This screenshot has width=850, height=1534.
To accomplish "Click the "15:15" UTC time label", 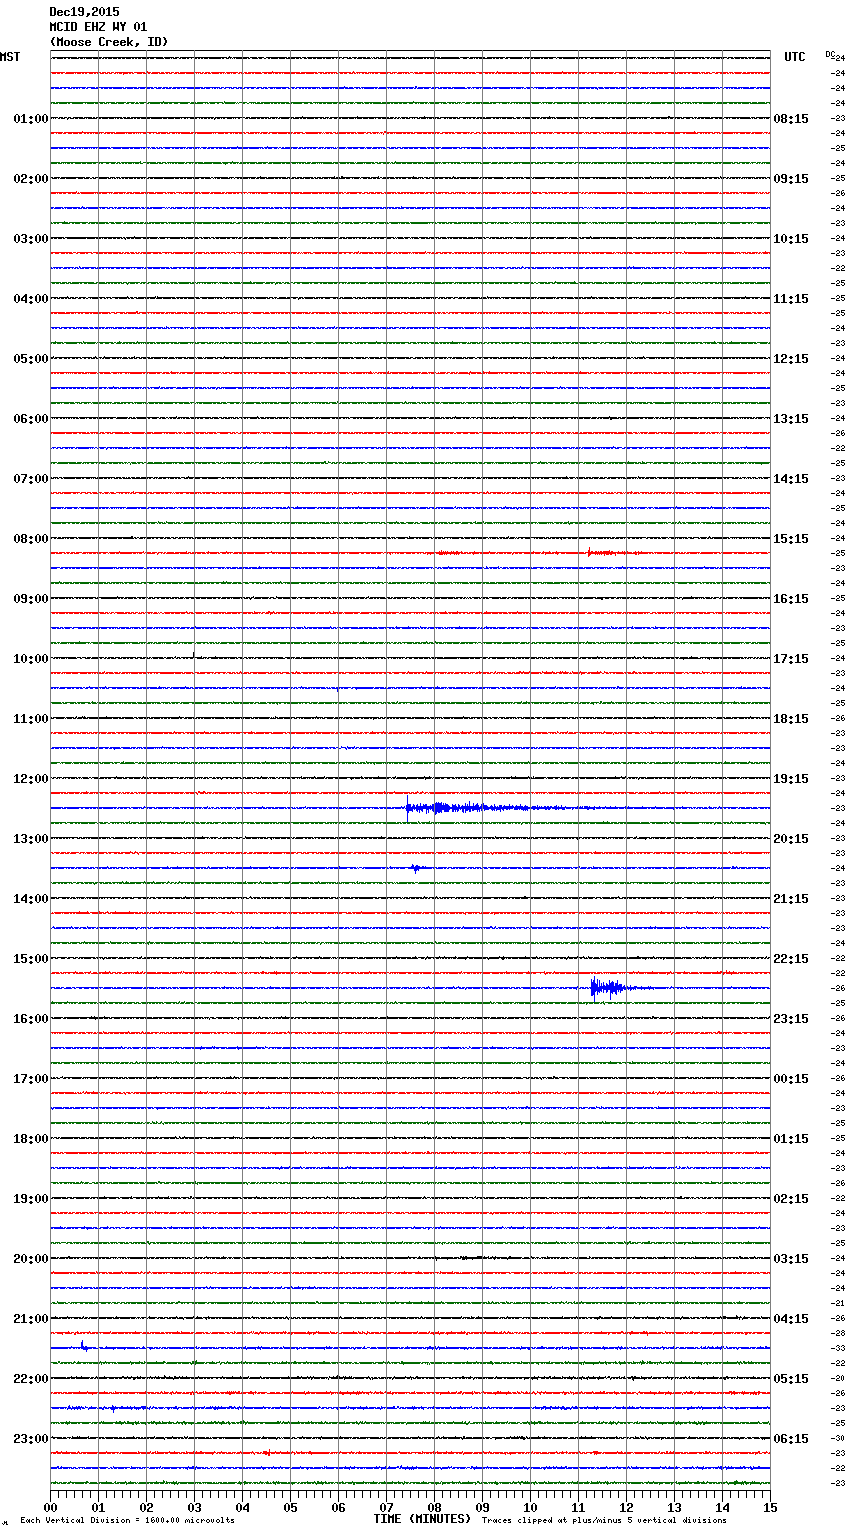I will pyautogui.click(x=791, y=539).
